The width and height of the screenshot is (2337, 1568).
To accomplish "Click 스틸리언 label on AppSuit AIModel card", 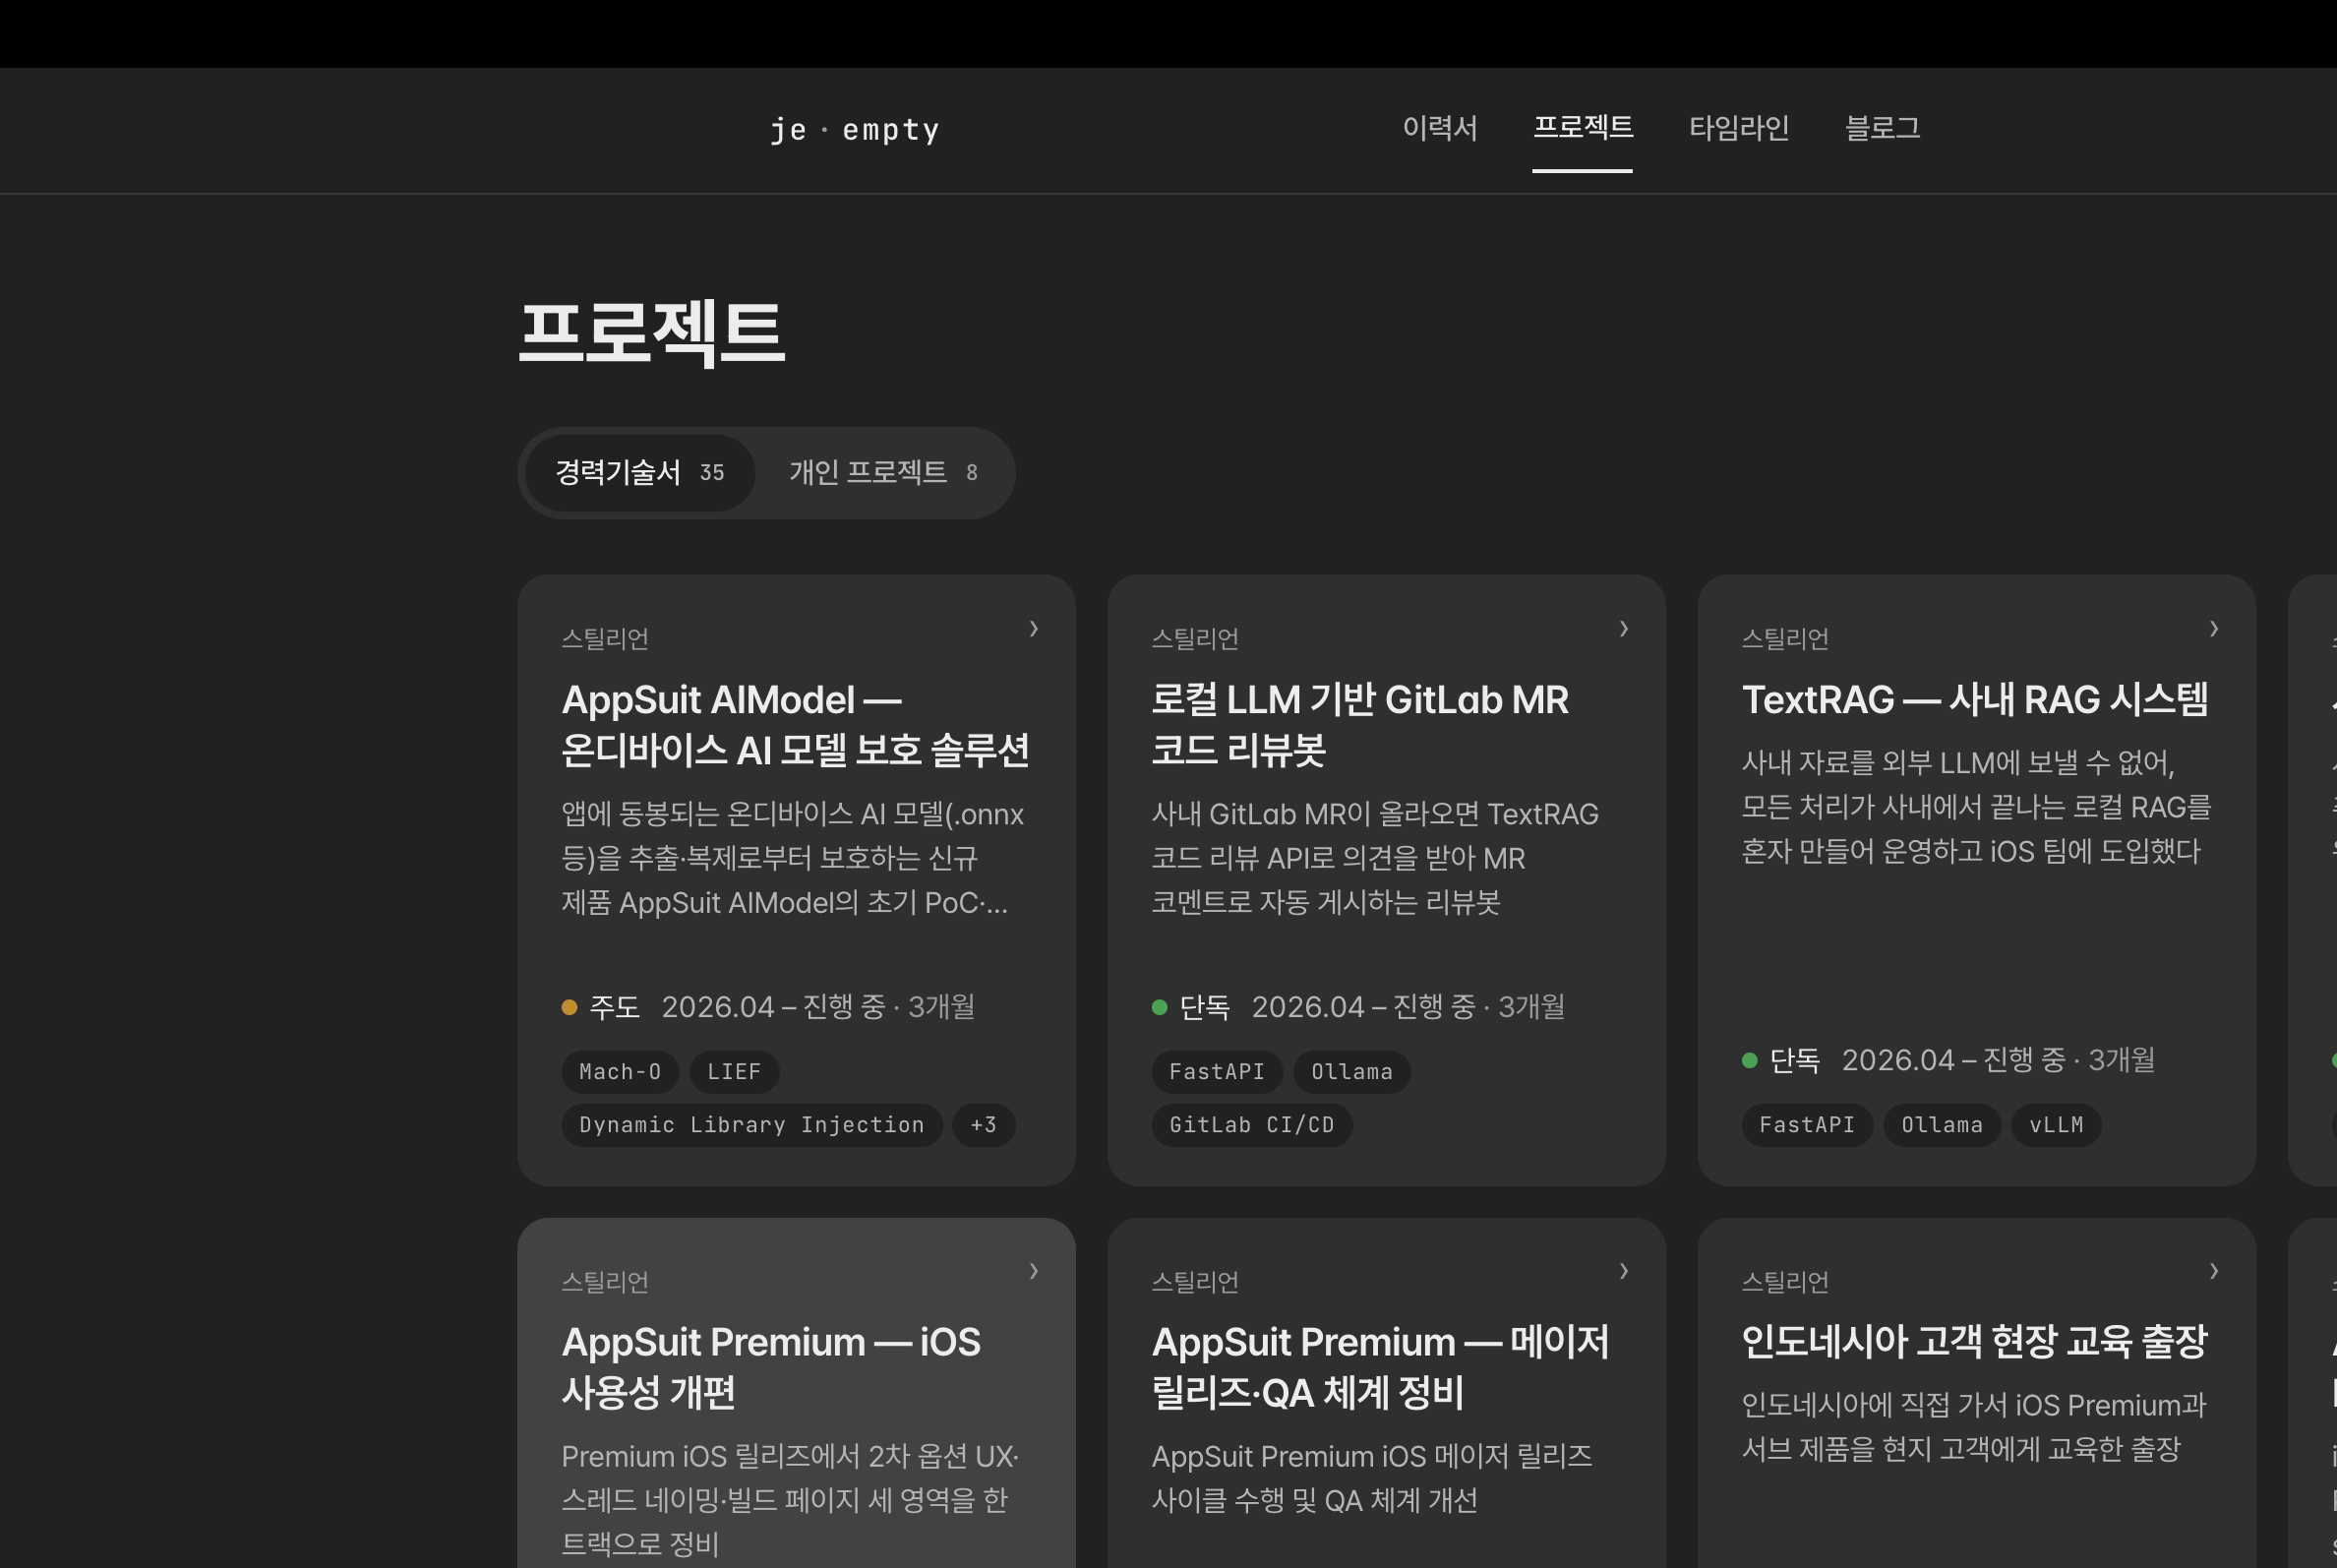I will pos(605,639).
